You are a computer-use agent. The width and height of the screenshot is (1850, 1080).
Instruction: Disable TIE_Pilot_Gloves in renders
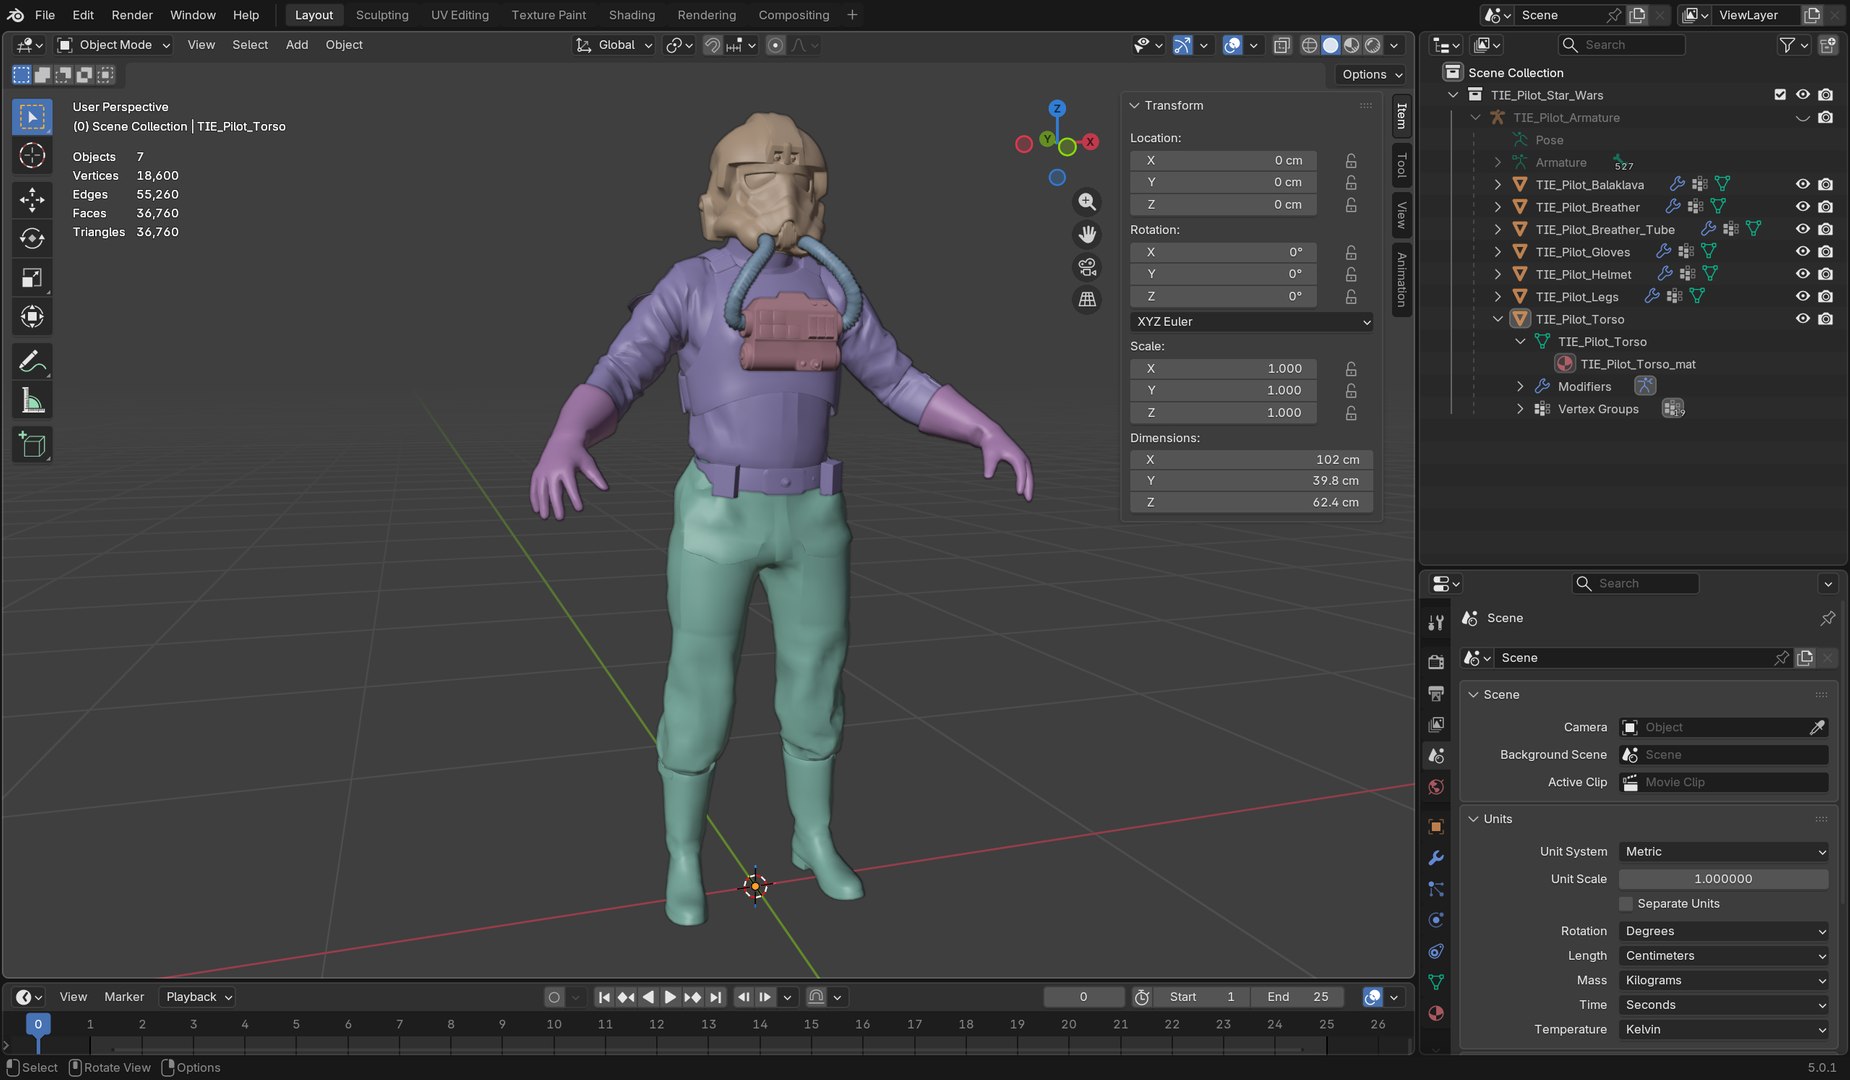pos(1826,252)
